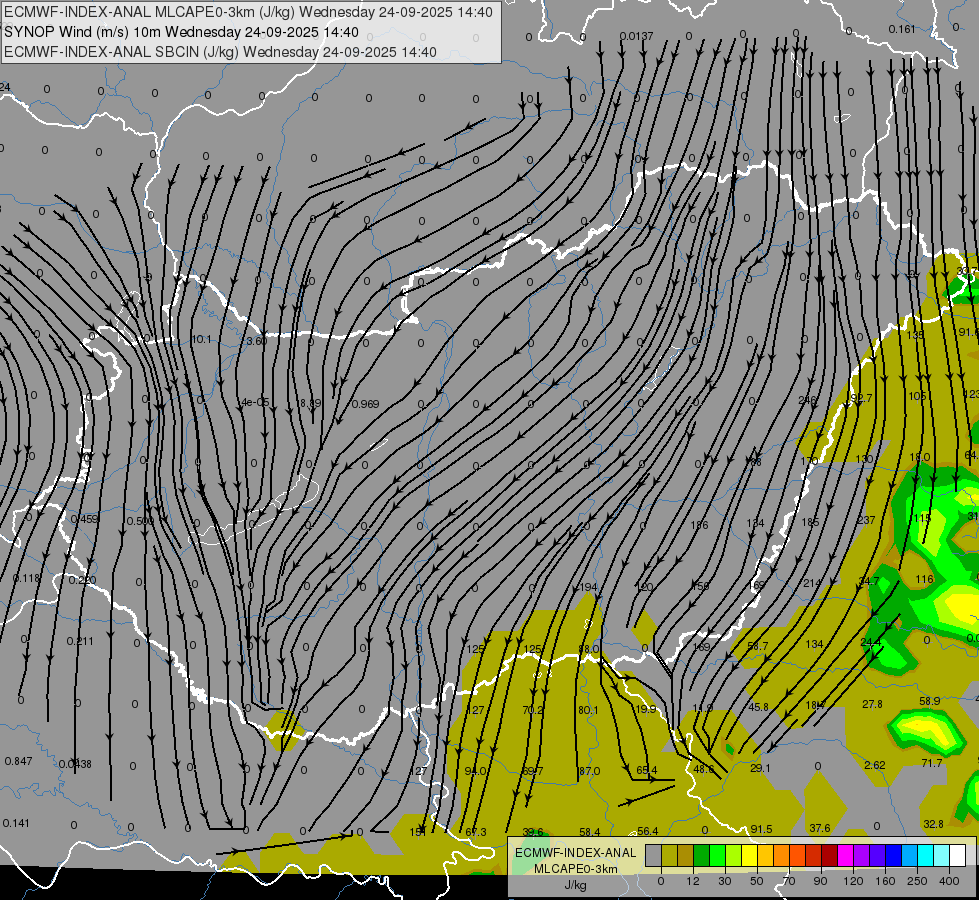The height and width of the screenshot is (900, 979).
Task: Click the 32.8 grid value
Action: click(933, 824)
